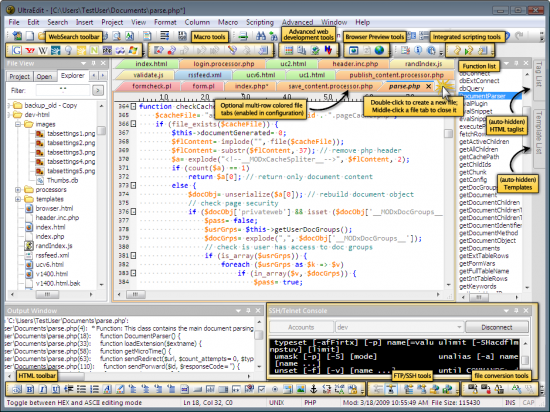
Task: Click the Underline icon in HTML toolbar
Action: [56, 389]
